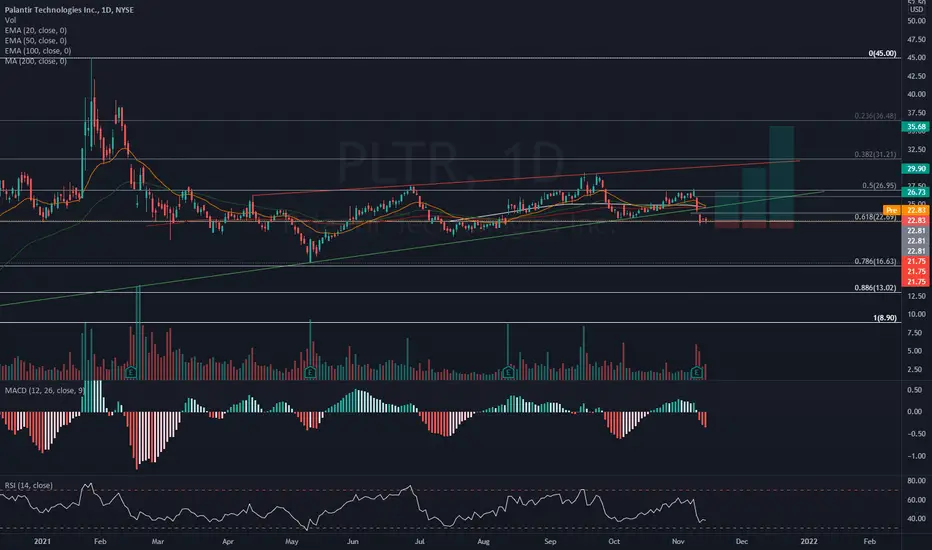The height and width of the screenshot is (550, 932).
Task: Toggle the EMA (20, close, 0) legend
Action: point(36,30)
